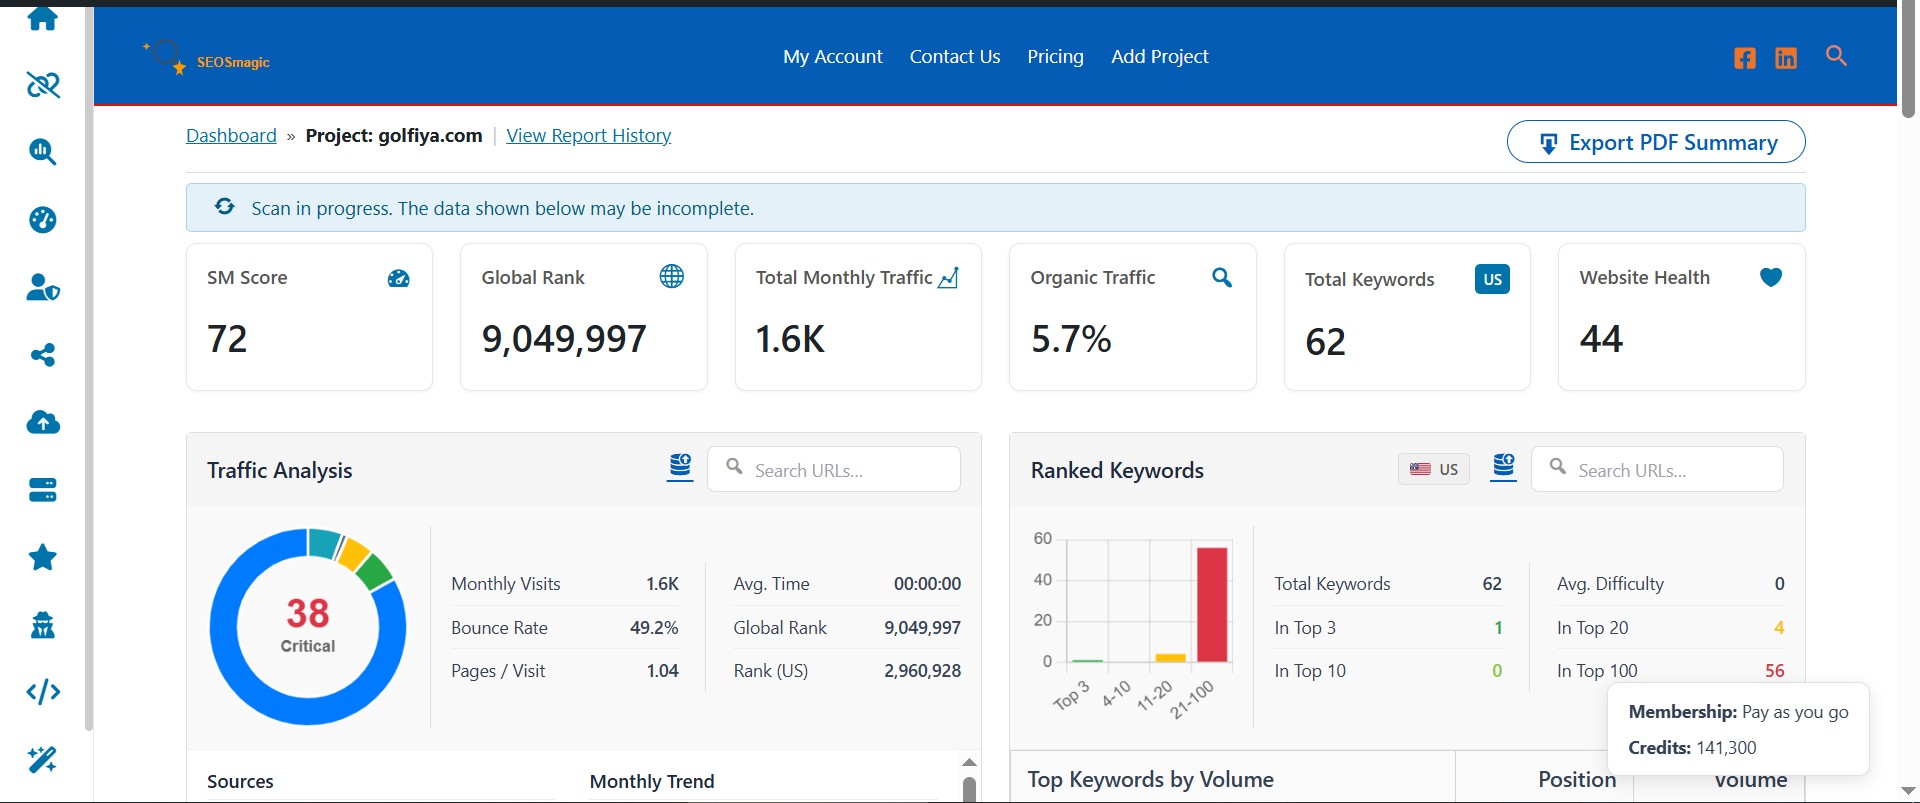The image size is (1920, 803).
Task: Open the magic wand sidebar icon
Action: point(43,760)
